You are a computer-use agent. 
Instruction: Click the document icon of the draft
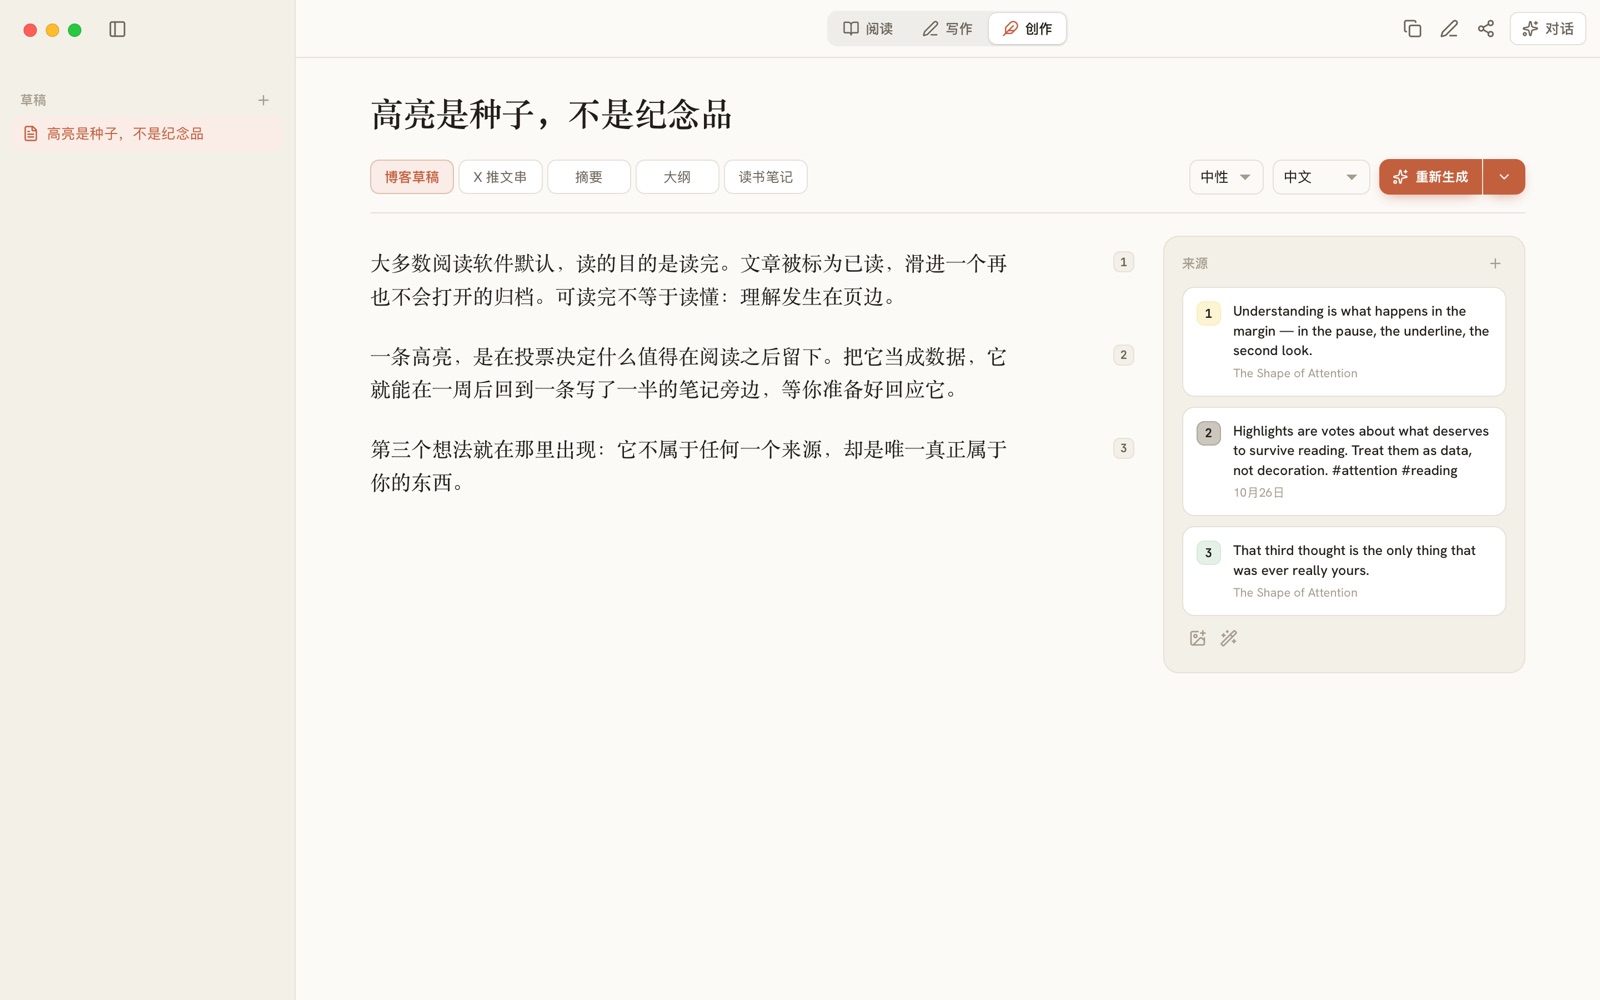[31, 133]
